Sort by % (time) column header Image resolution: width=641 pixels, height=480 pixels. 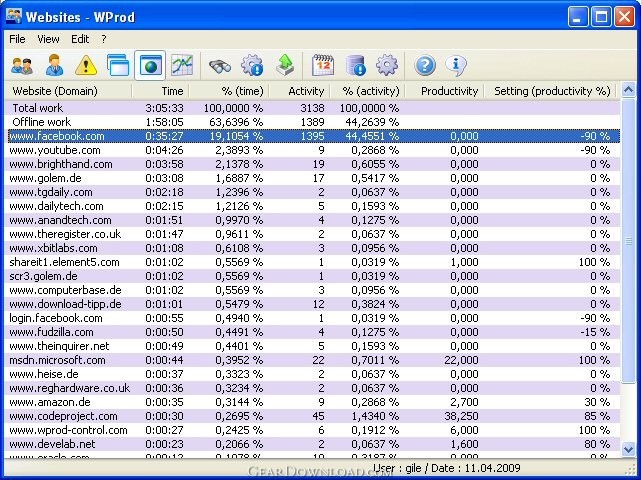229,91
